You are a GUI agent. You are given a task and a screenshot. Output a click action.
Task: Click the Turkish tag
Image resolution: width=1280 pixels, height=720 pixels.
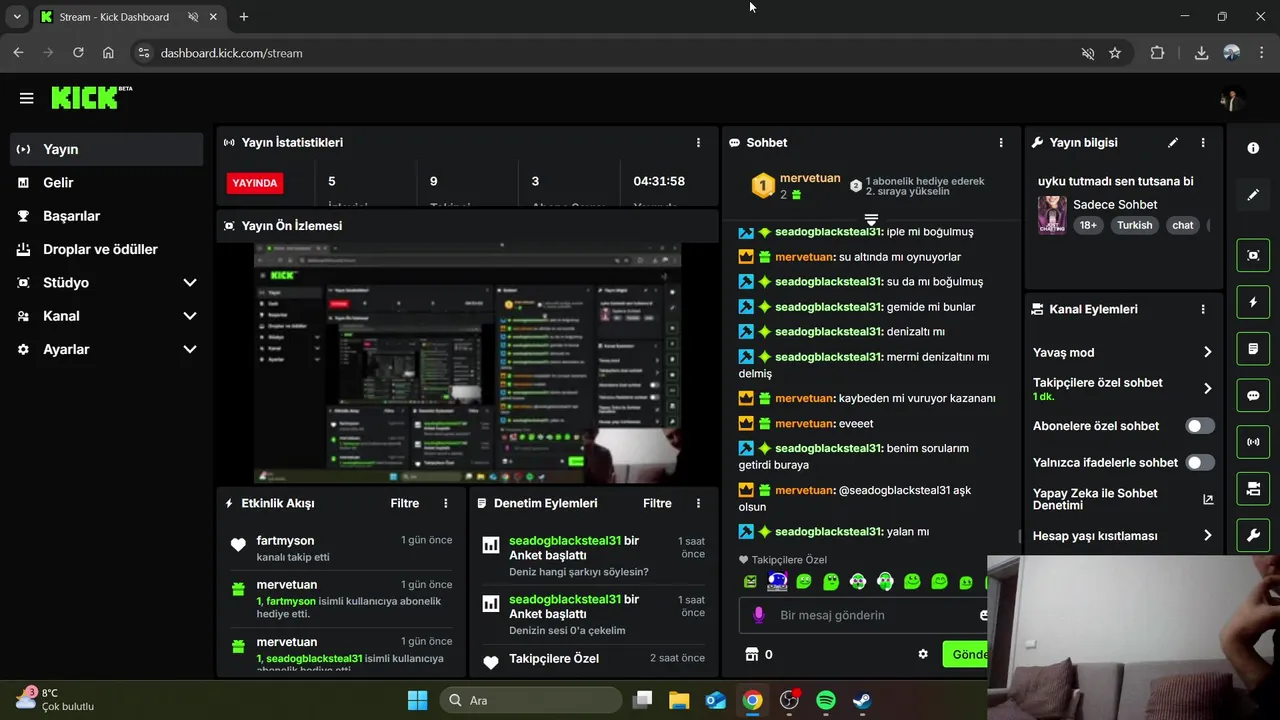(x=1135, y=226)
